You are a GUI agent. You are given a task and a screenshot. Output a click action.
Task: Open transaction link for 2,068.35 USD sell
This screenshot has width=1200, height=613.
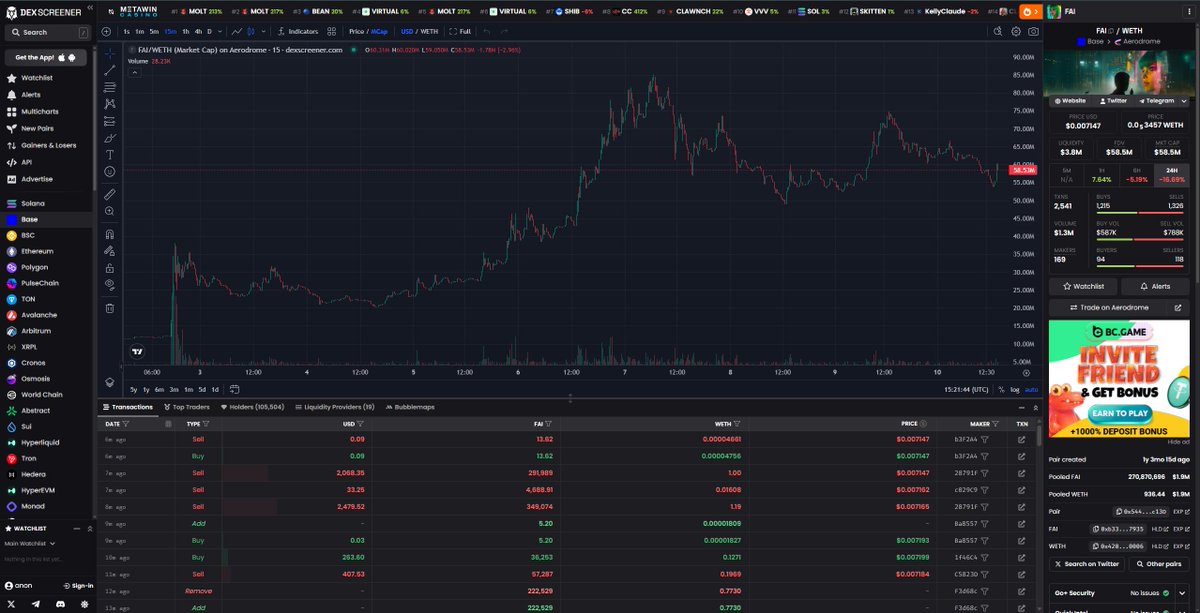(x=1021, y=472)
